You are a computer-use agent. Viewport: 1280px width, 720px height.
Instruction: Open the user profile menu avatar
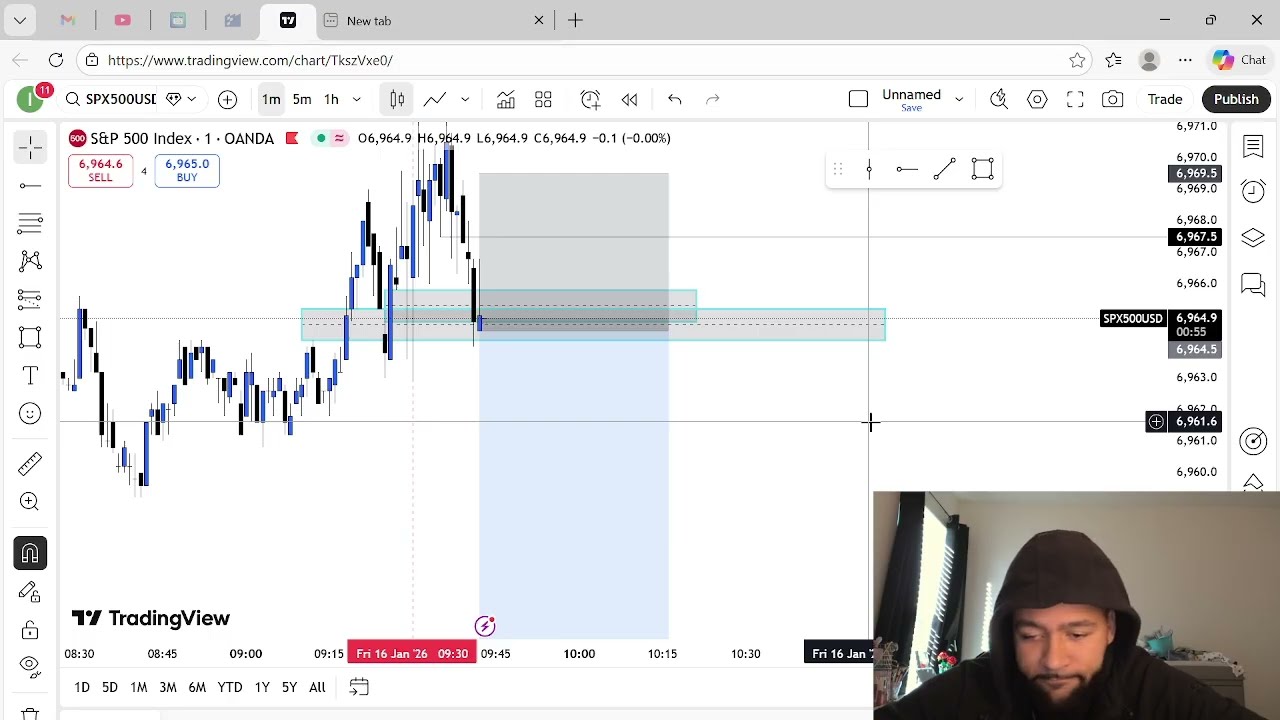pyautogui.click(x=30, y=99)
